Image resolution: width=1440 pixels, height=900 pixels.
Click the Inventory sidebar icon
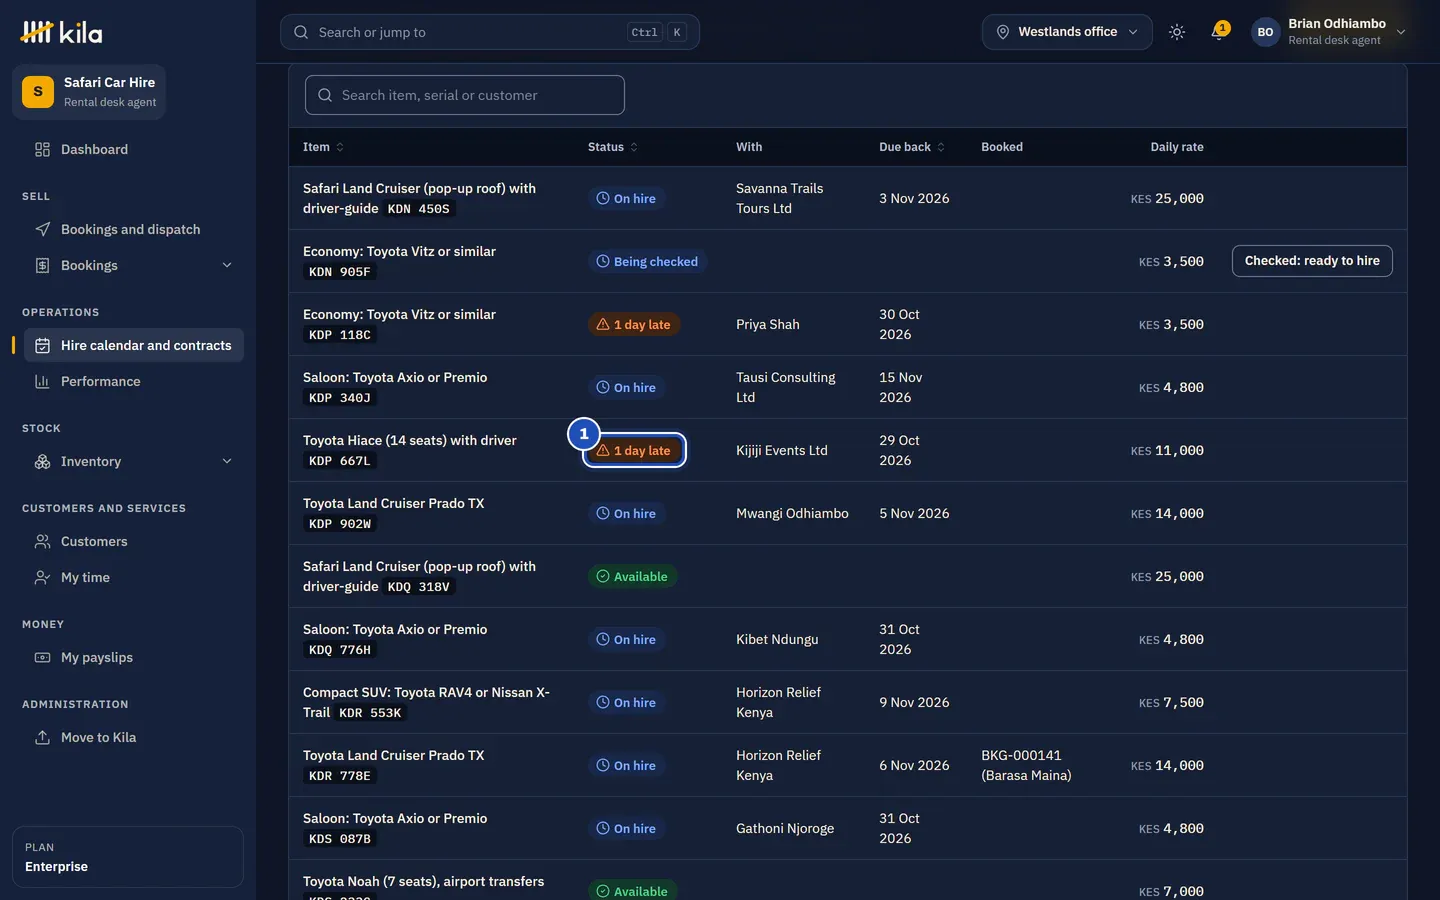[x=42, y=461]
